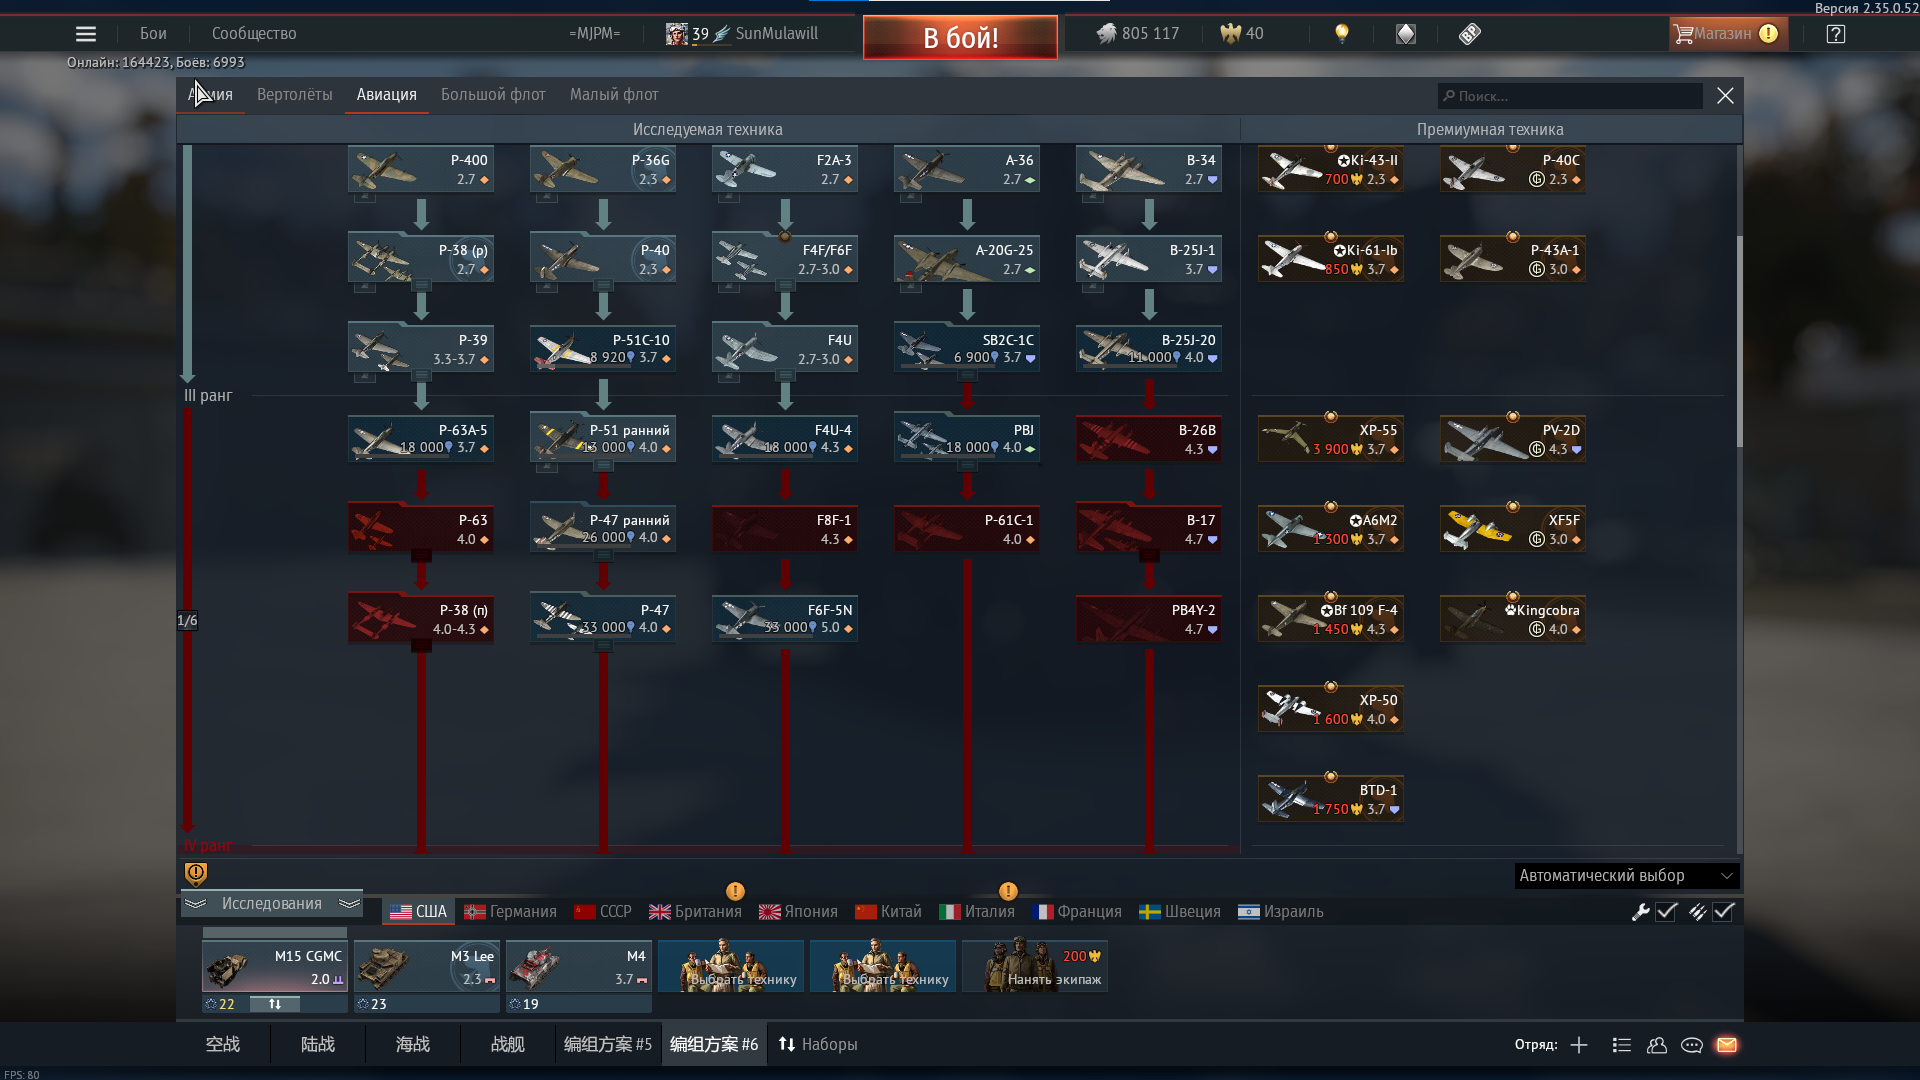
Task: Toggle the automatic repair checkbox
Action: [x=1666, y=912]
